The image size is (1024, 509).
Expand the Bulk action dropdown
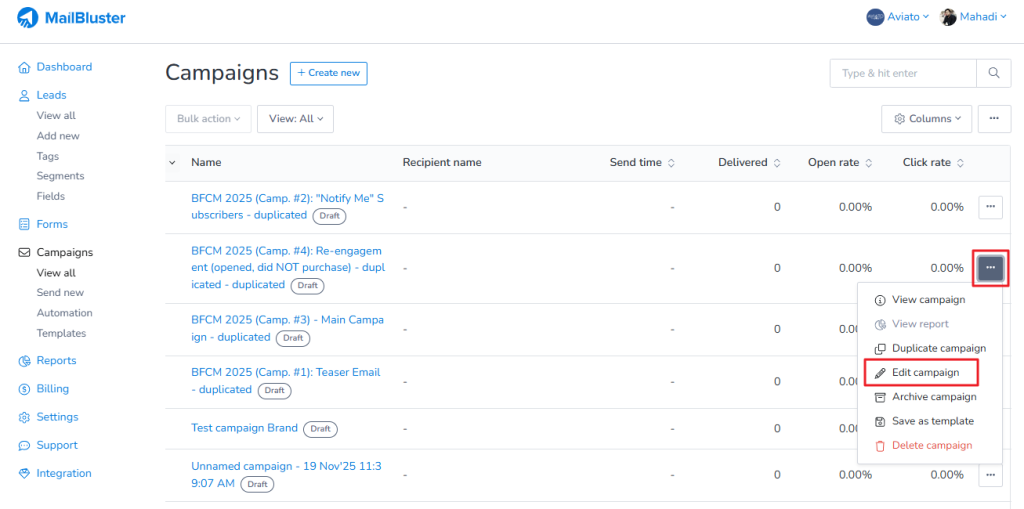pyautogui.click(x=208, y=119)
